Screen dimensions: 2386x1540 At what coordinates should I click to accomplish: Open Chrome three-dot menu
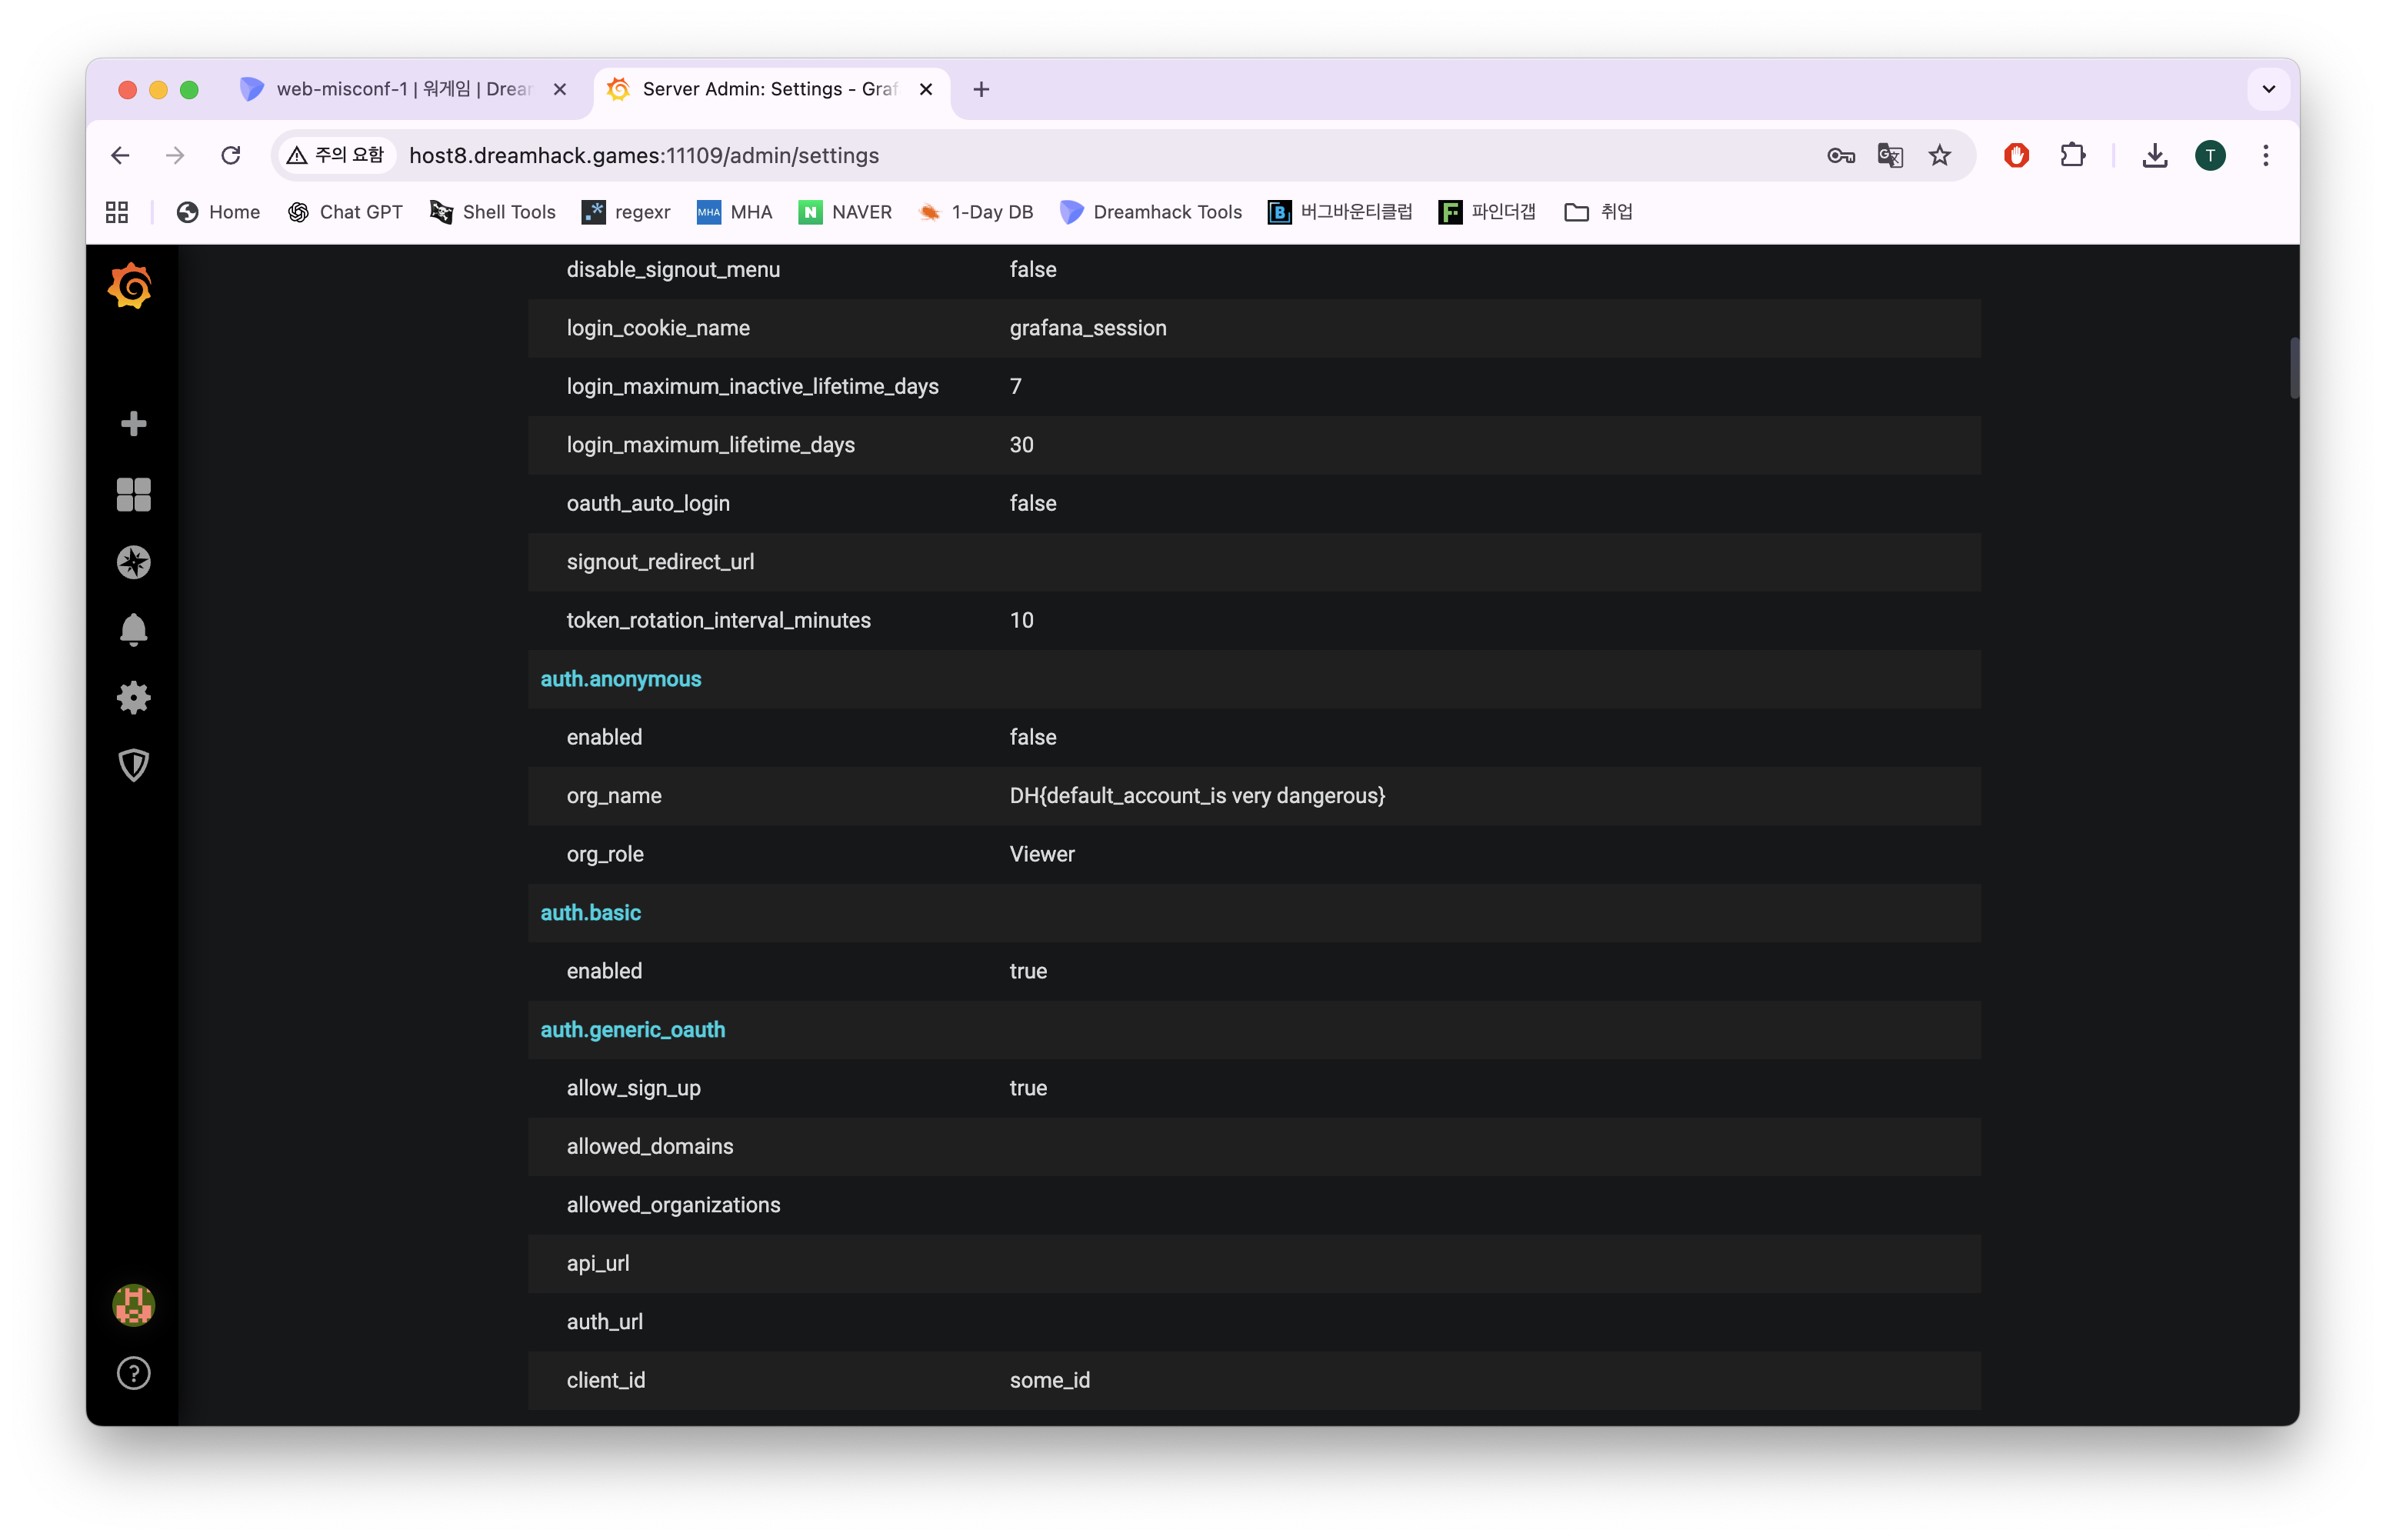click(2265, 155)
